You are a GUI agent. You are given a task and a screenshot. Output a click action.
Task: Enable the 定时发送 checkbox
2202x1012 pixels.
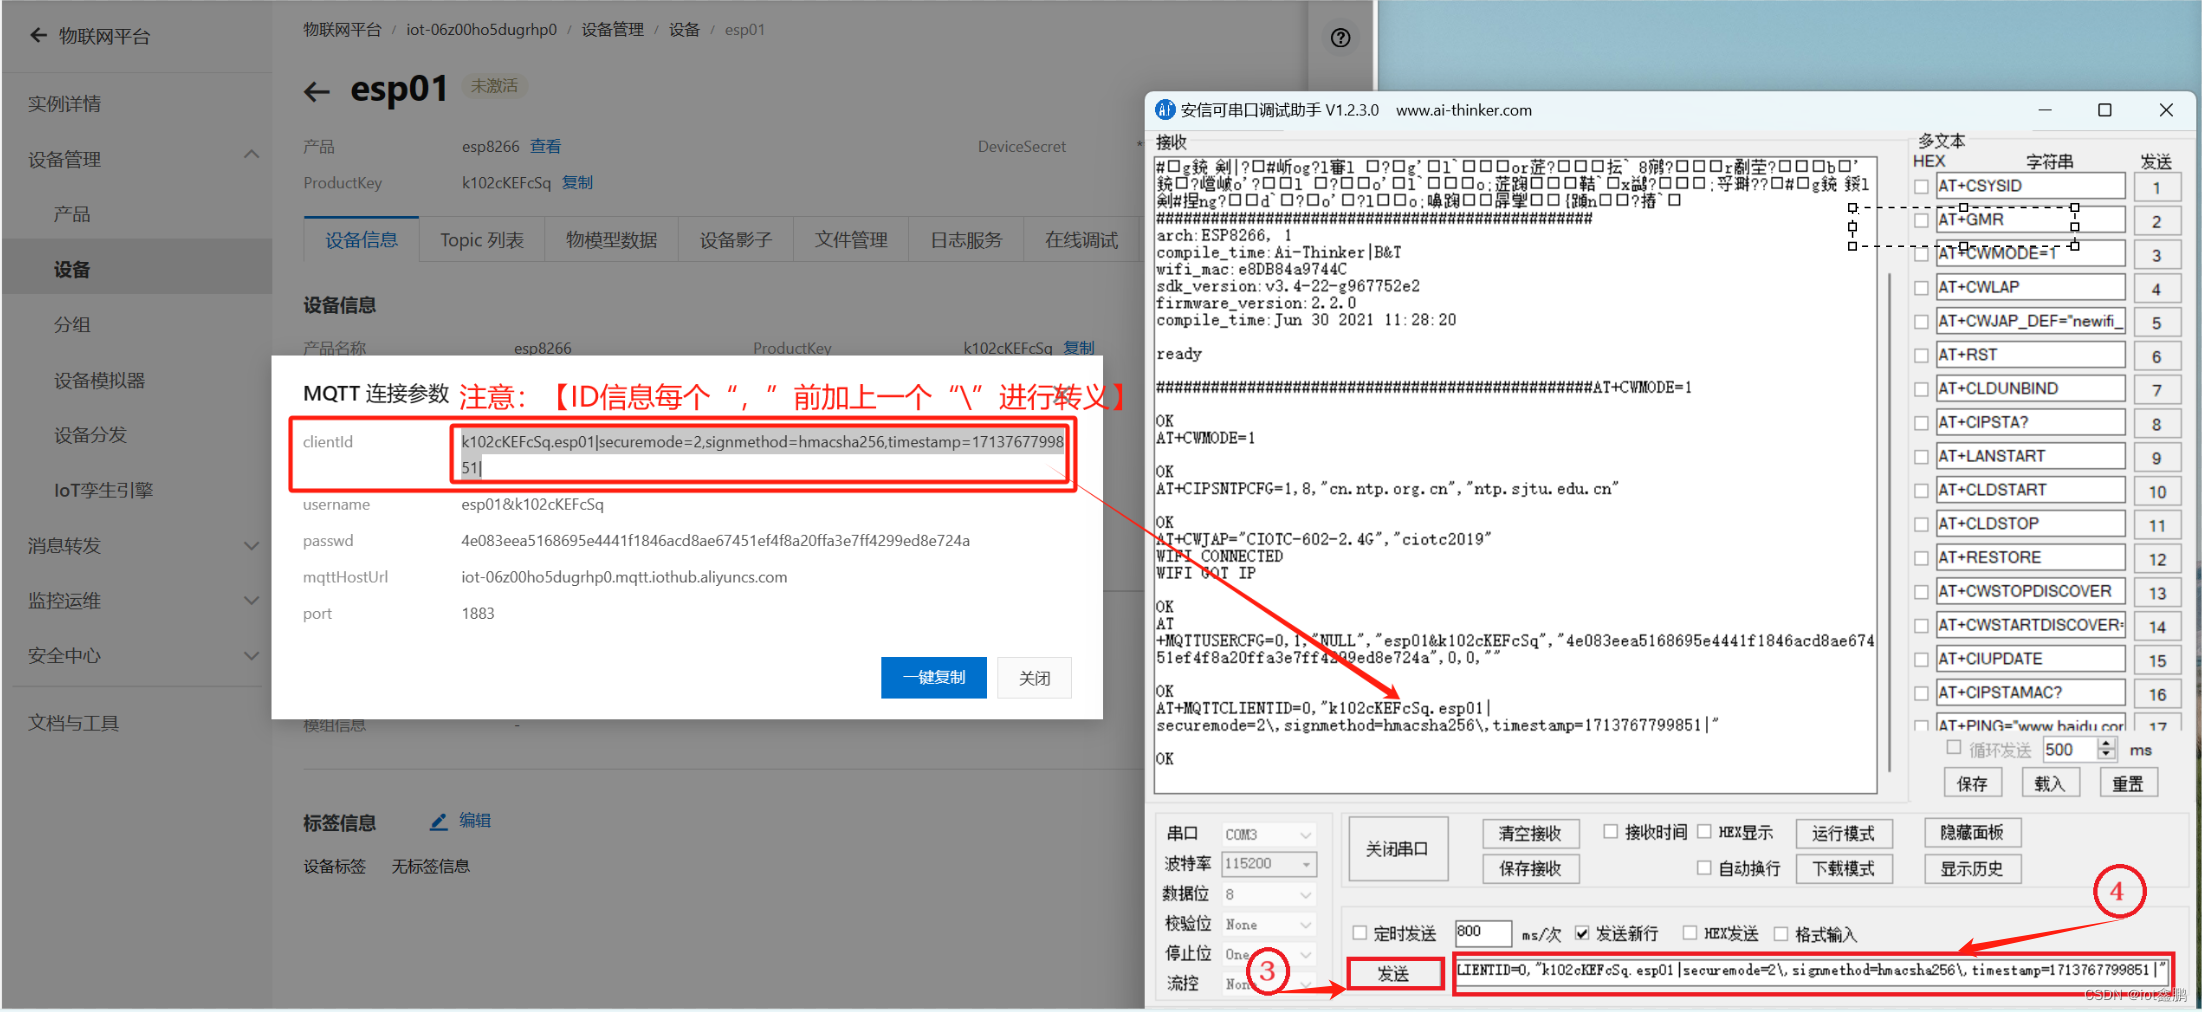click(1359, 932)
